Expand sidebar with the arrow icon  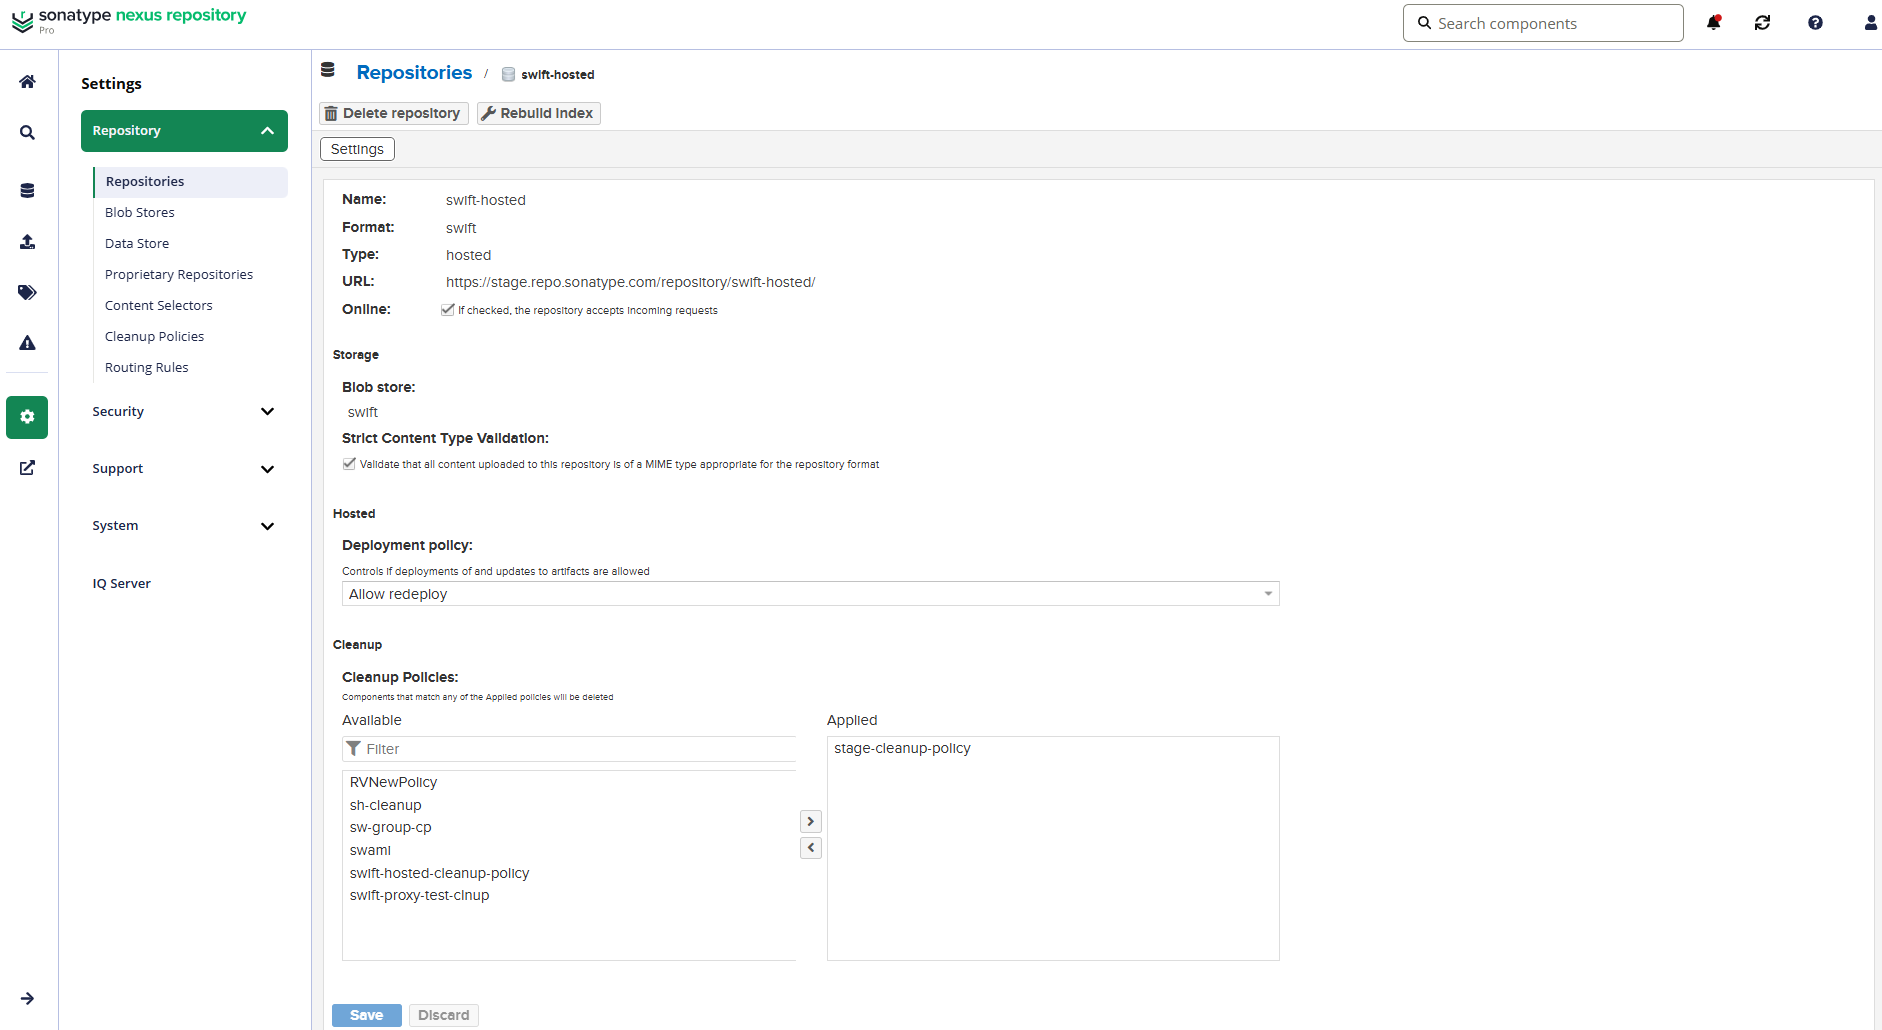click(x=27, y=998)
